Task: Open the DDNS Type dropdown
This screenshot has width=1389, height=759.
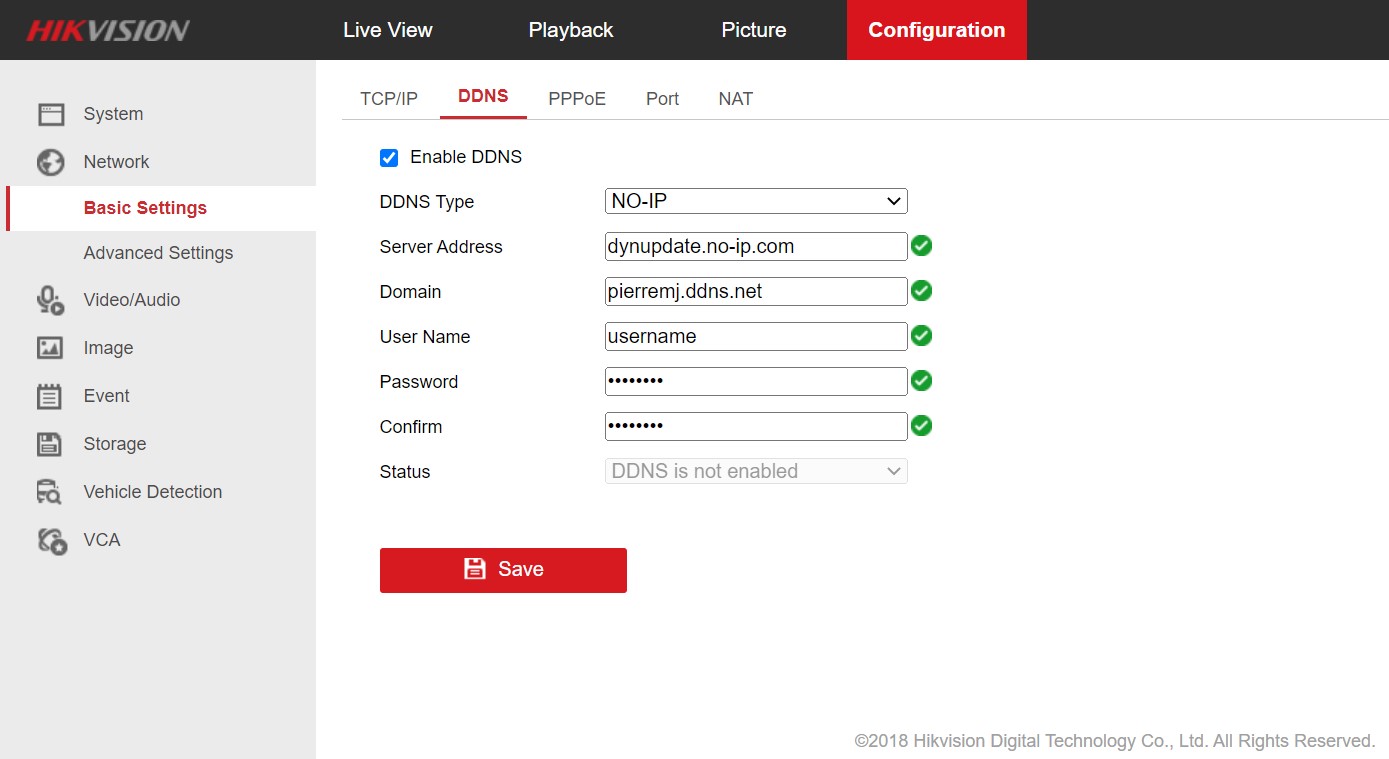Action: click(755, 201)
